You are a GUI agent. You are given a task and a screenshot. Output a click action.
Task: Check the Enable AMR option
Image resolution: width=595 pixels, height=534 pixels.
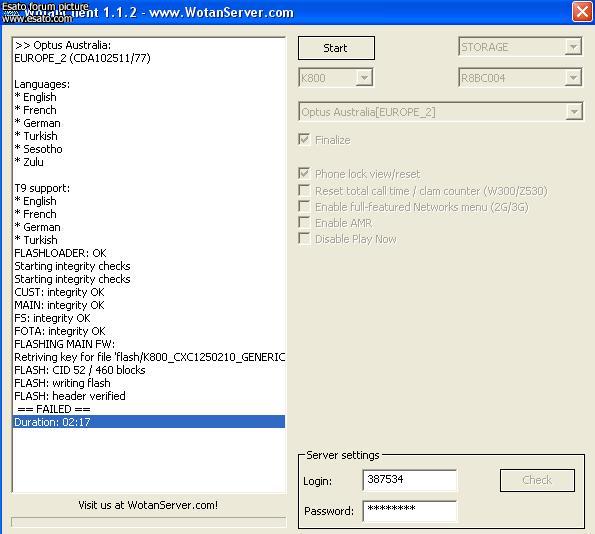(304, 222)
